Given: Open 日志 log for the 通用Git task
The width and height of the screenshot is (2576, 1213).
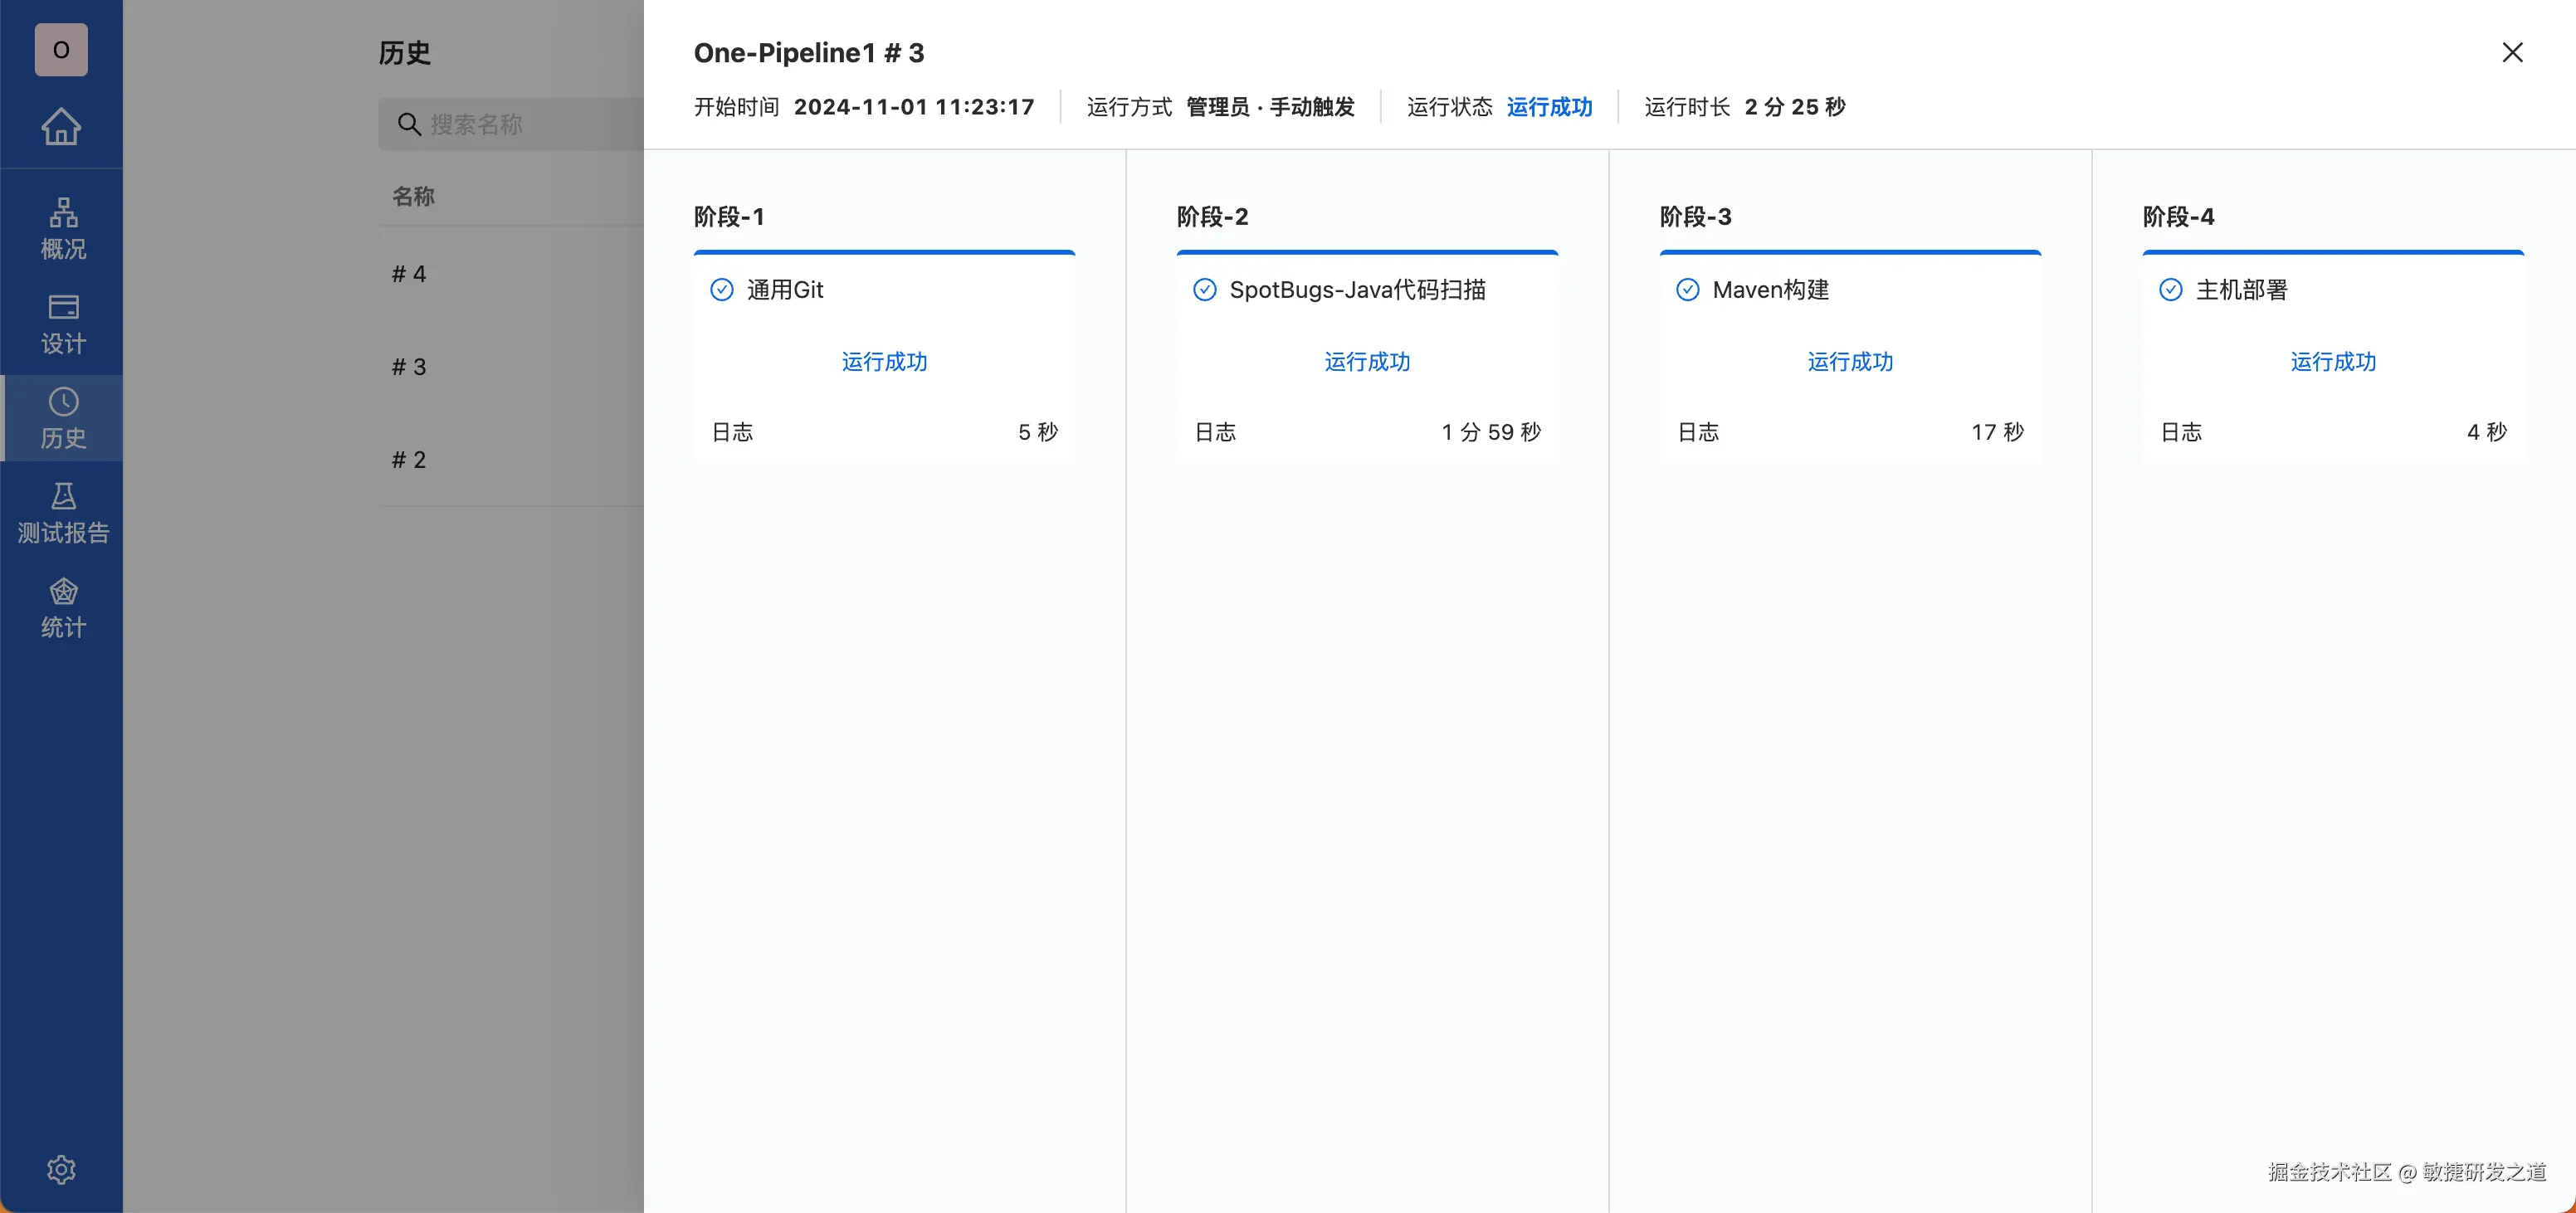Looking at the screenshot, I should pyautogui.click(x=732, y=432).
